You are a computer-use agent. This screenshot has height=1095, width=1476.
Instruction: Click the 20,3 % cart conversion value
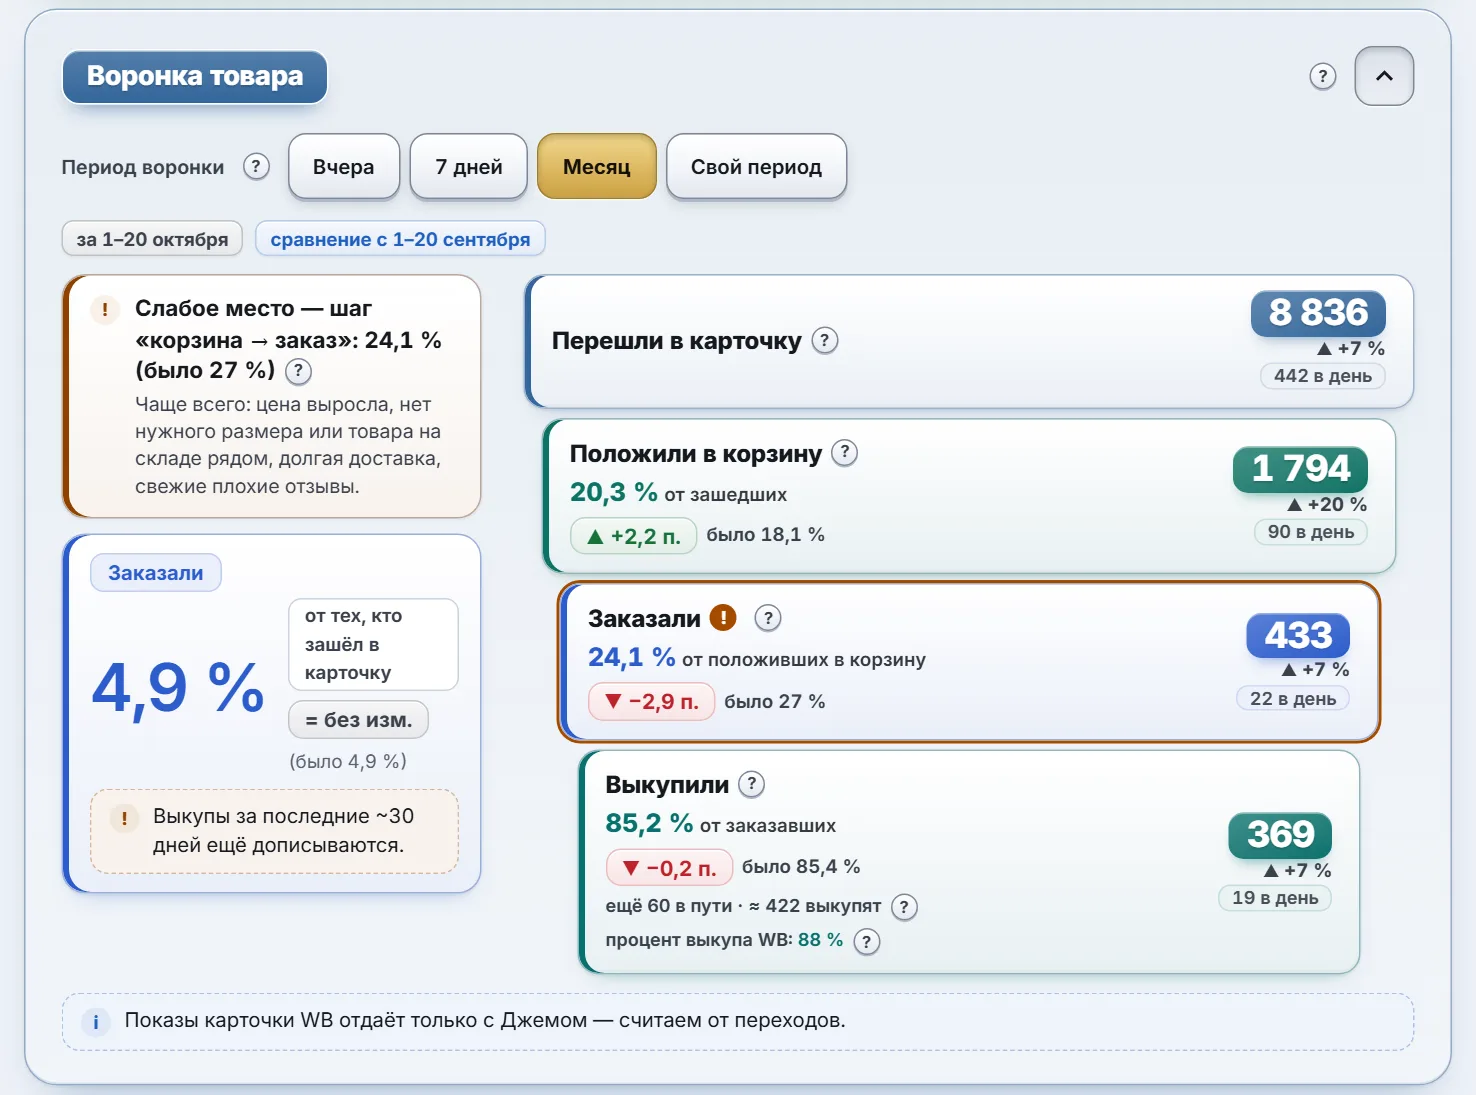(x=614, y=492)
